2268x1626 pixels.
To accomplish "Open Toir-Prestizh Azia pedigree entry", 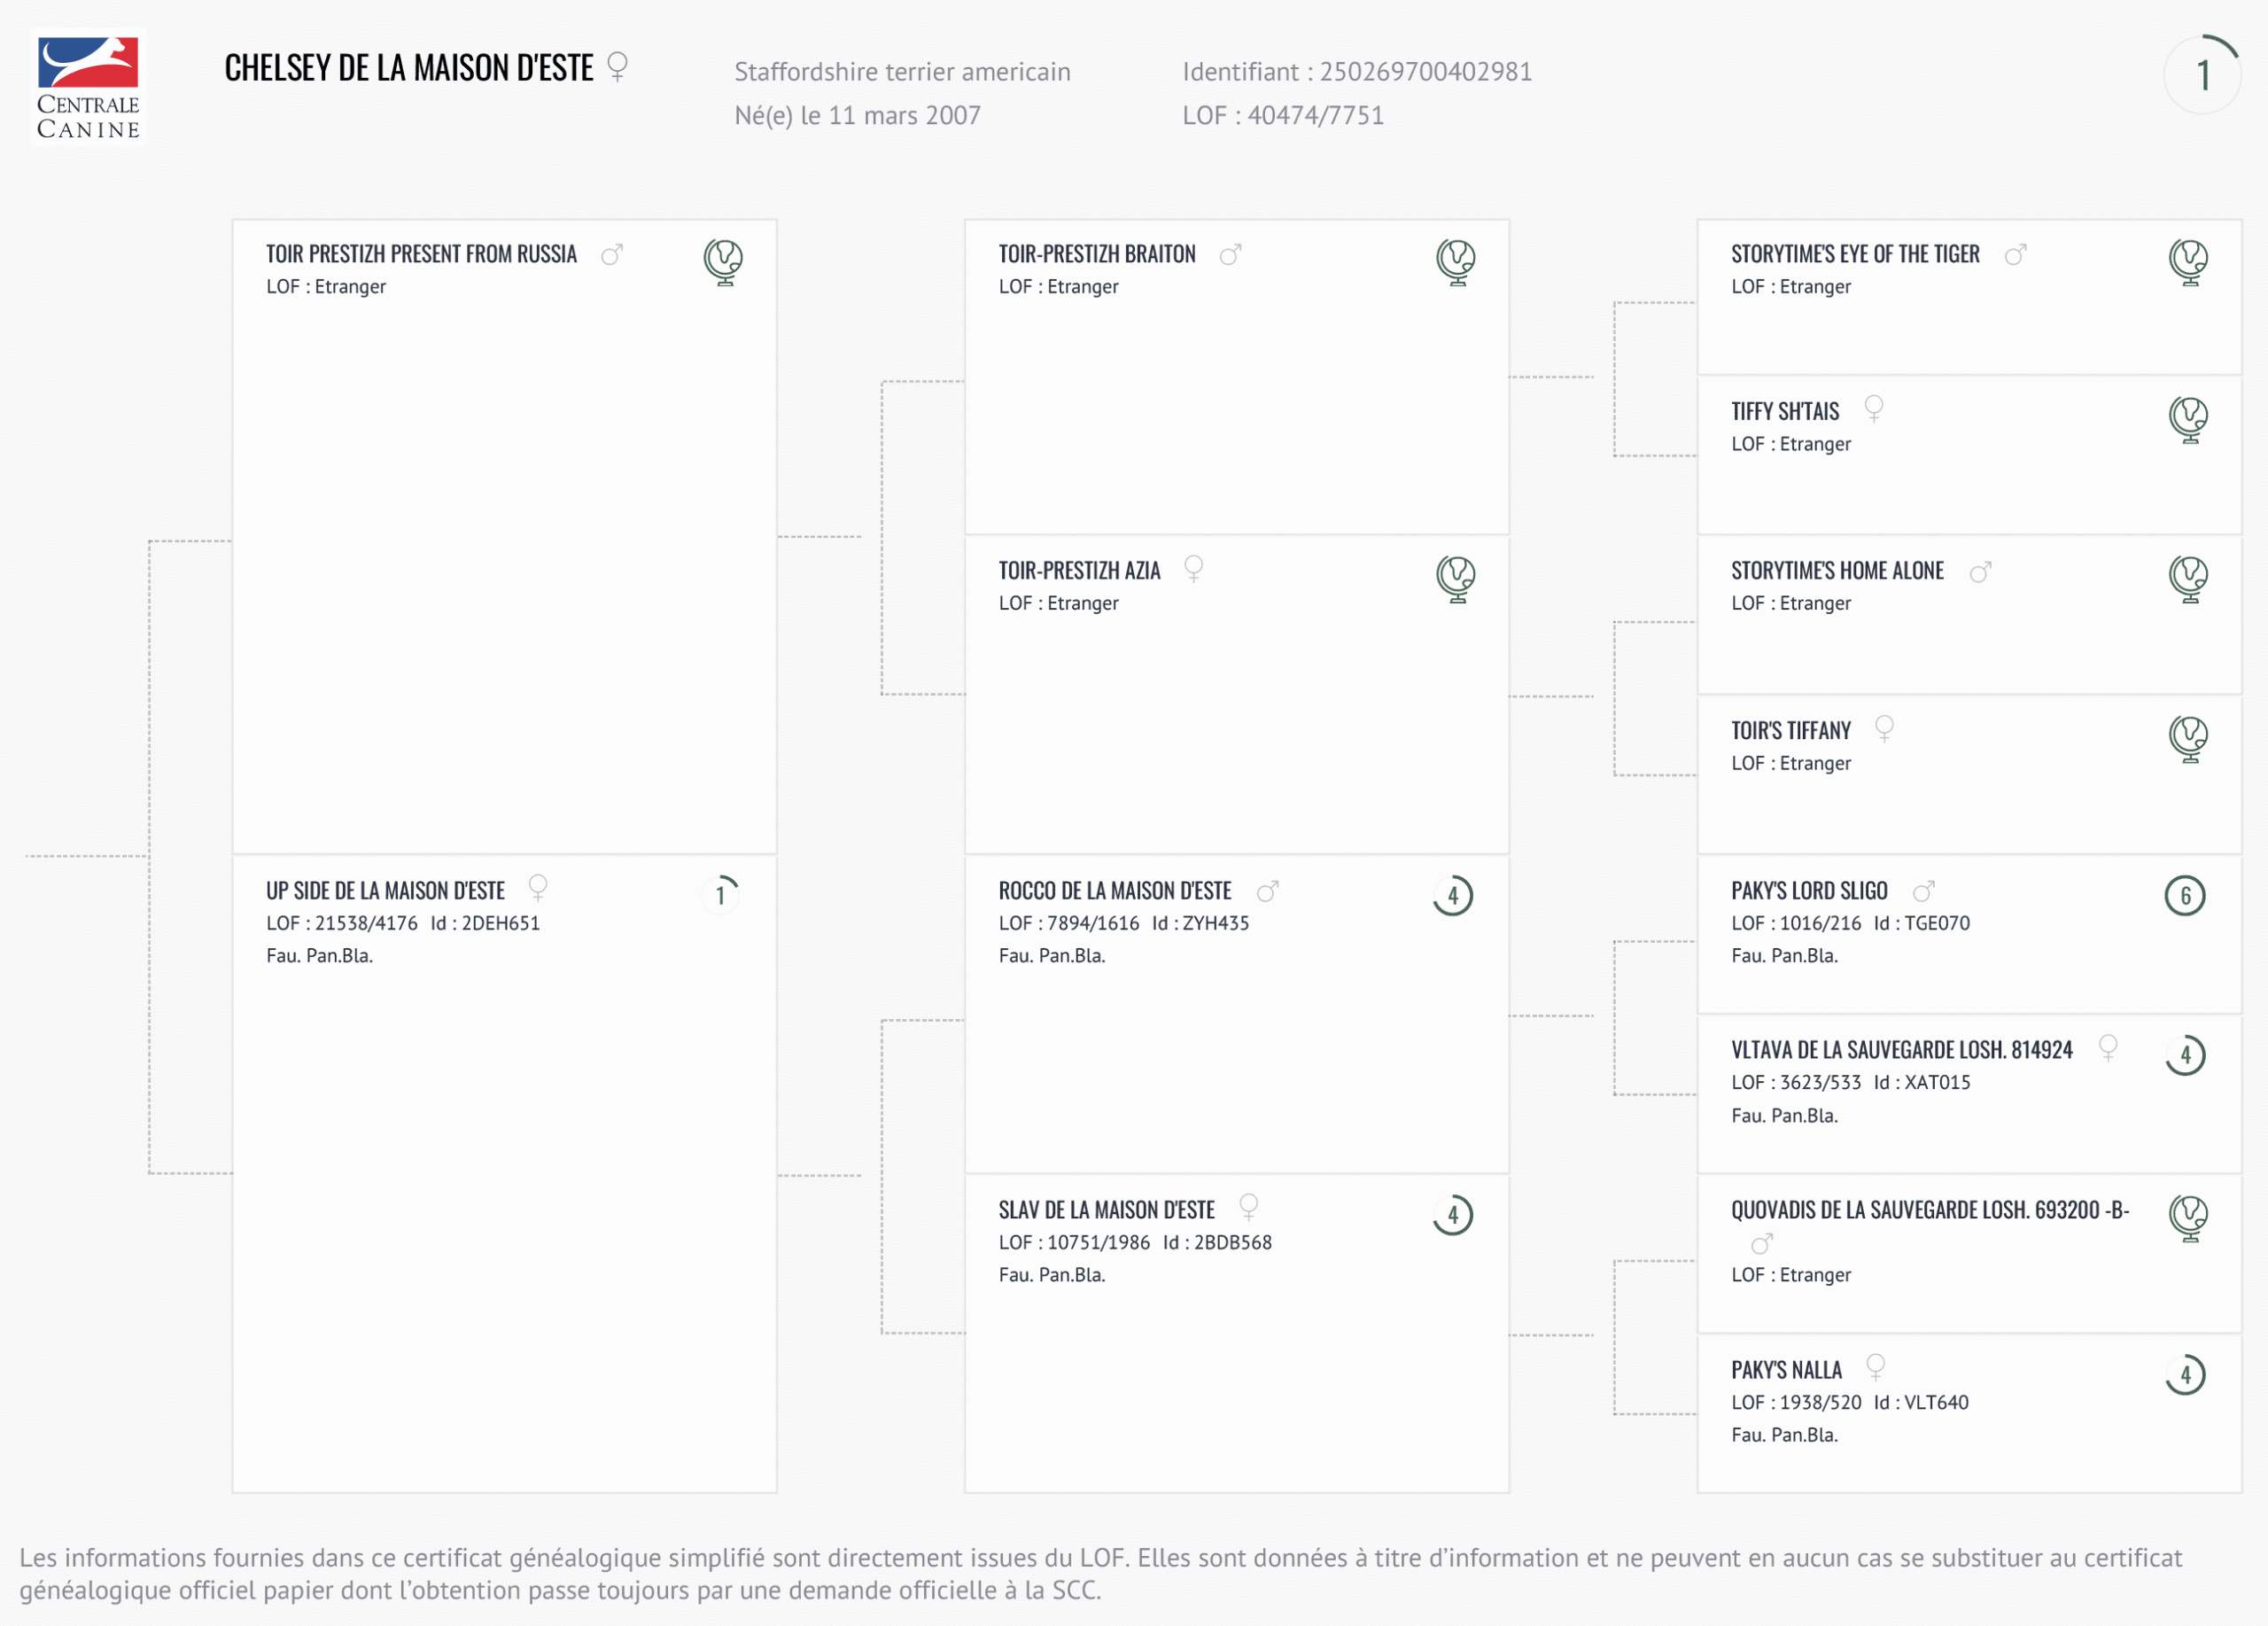I will point(1079,571).
